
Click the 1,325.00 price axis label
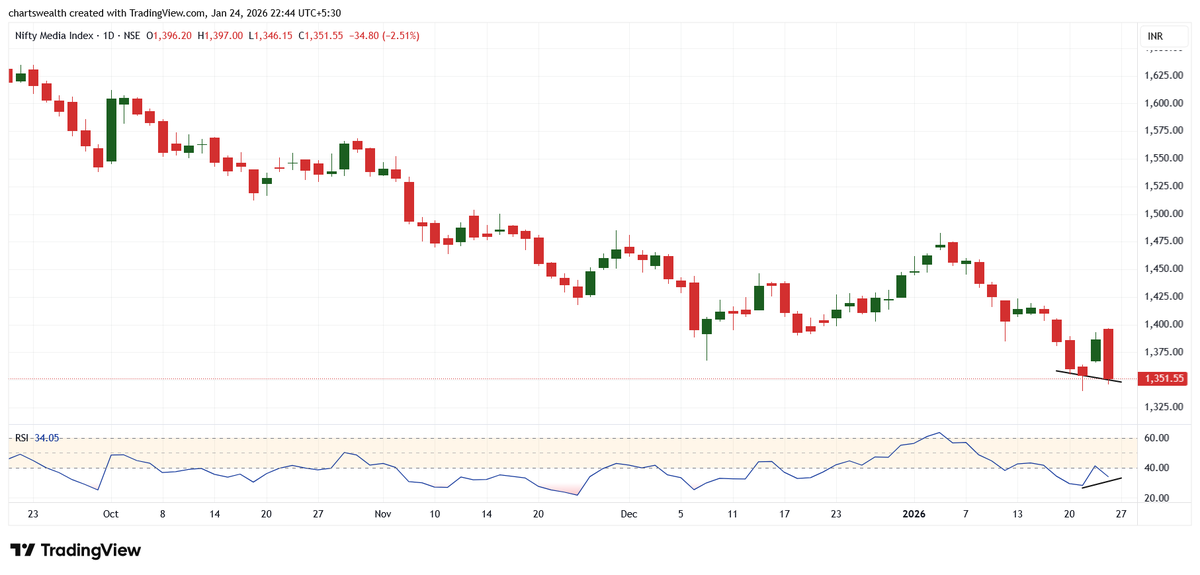[x=1164, y=407]
